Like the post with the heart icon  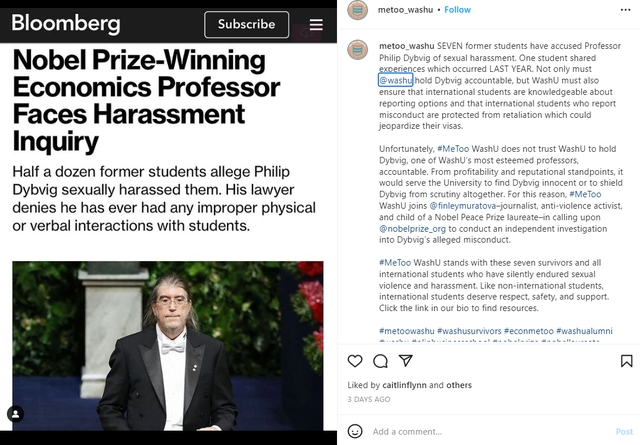click(355, 361)
